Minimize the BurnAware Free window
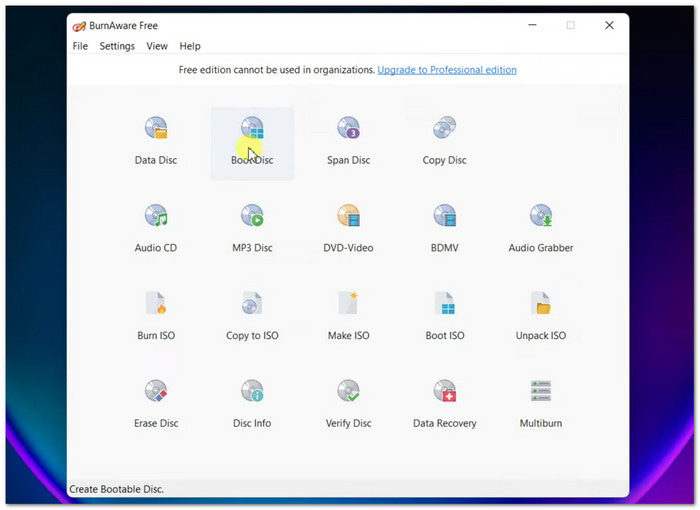The image size is (700, 510). (x=532, y=25)
